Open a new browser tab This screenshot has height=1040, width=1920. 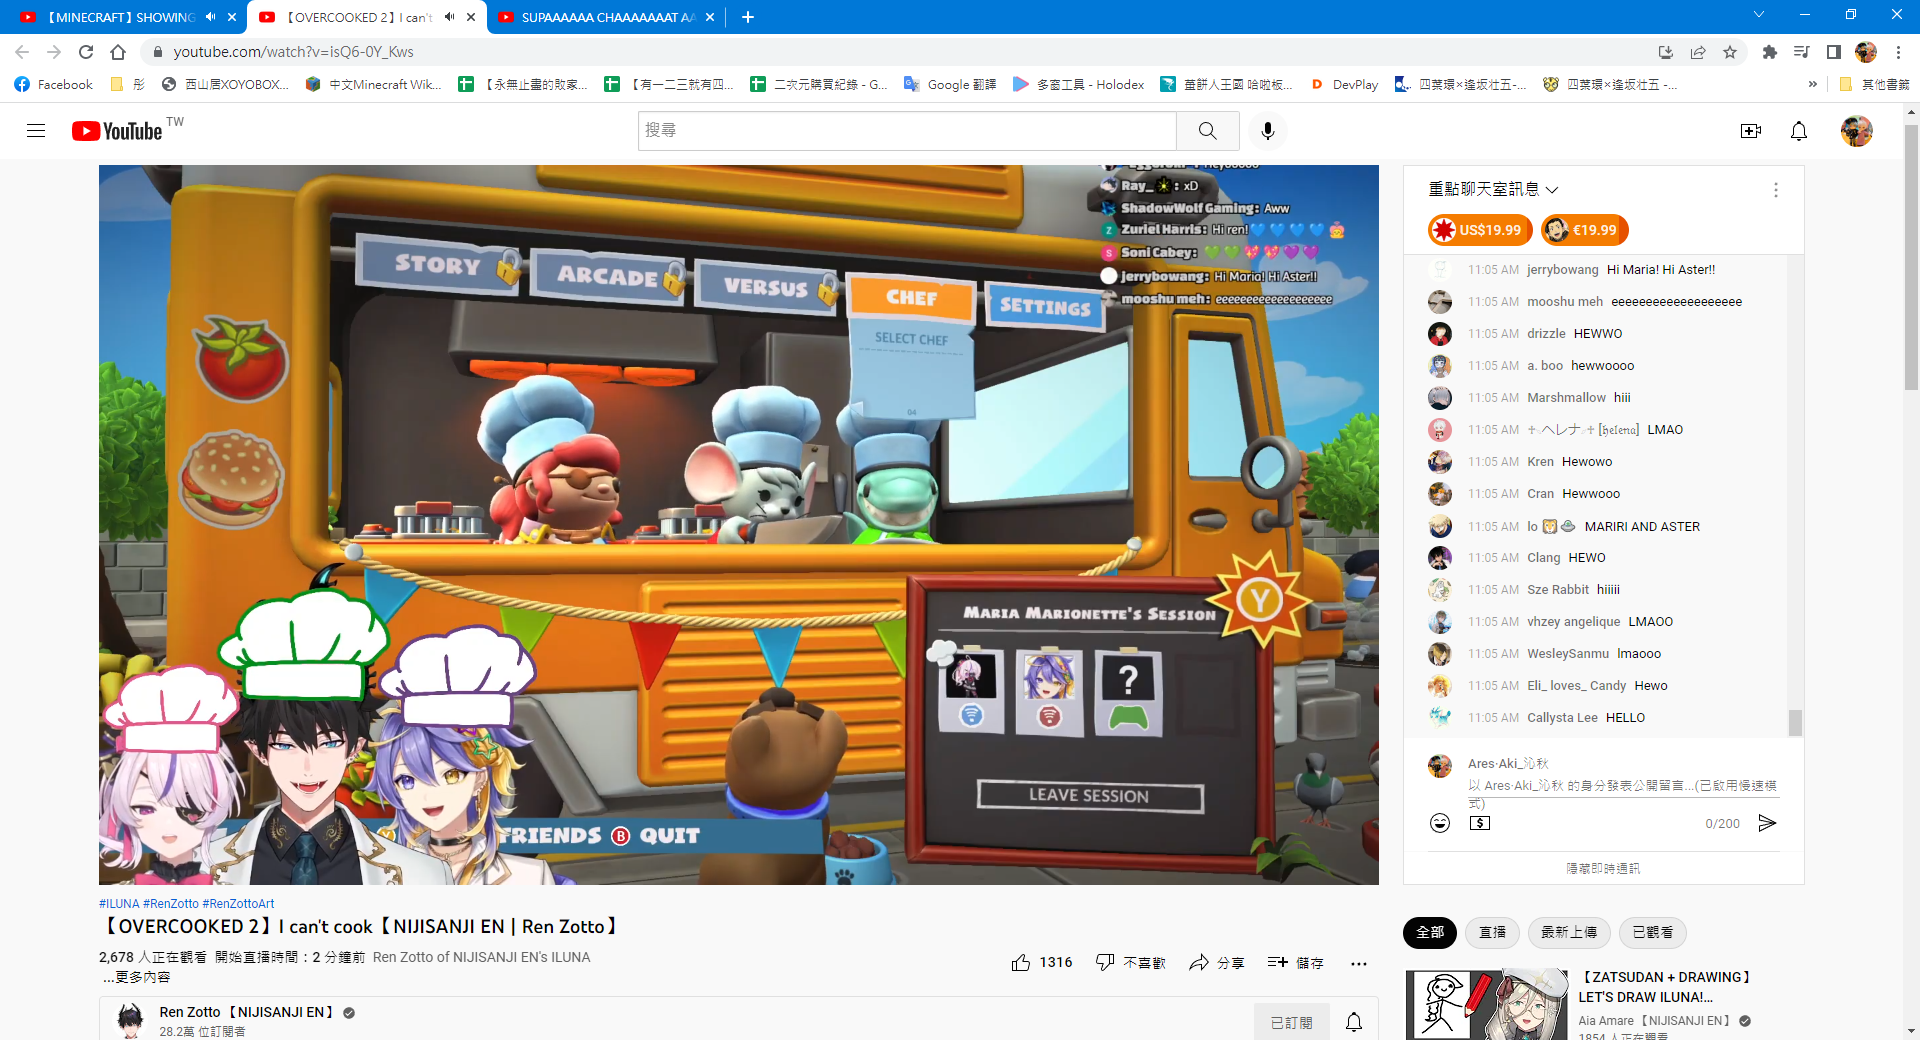click(x=748, y=17)
